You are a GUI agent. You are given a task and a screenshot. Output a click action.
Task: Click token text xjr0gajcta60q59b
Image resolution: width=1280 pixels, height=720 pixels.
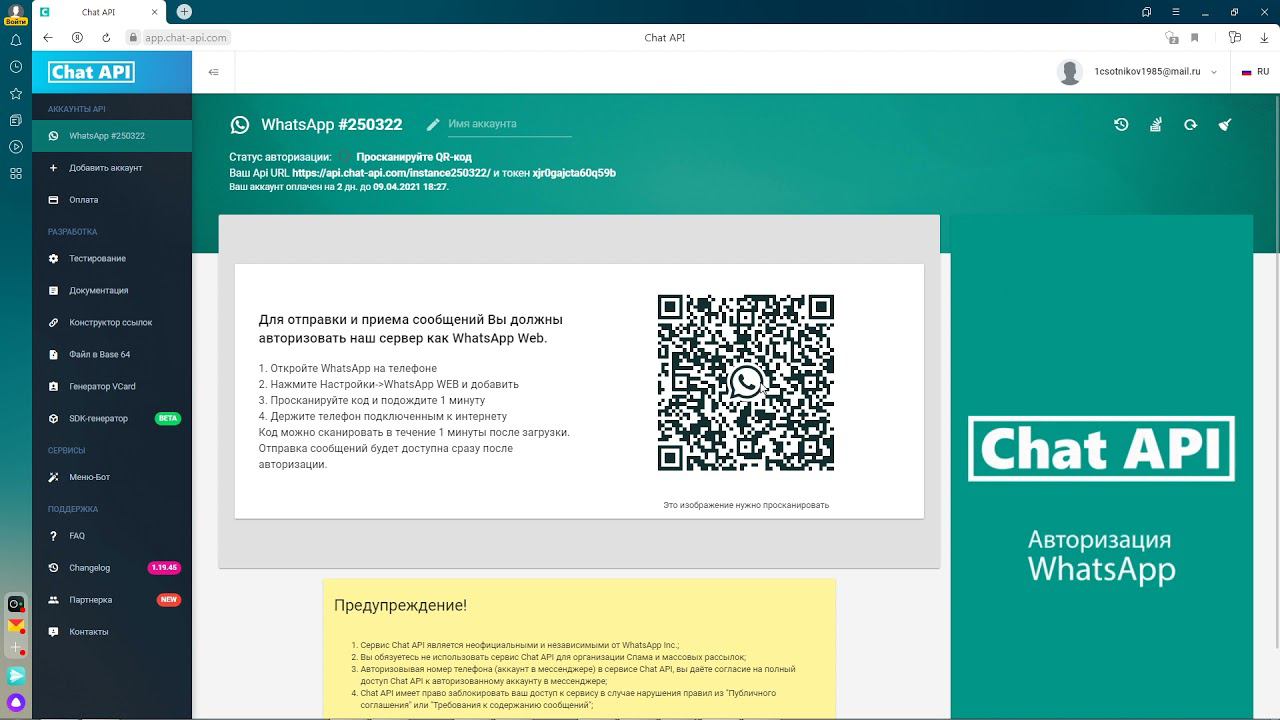(574, 173)
